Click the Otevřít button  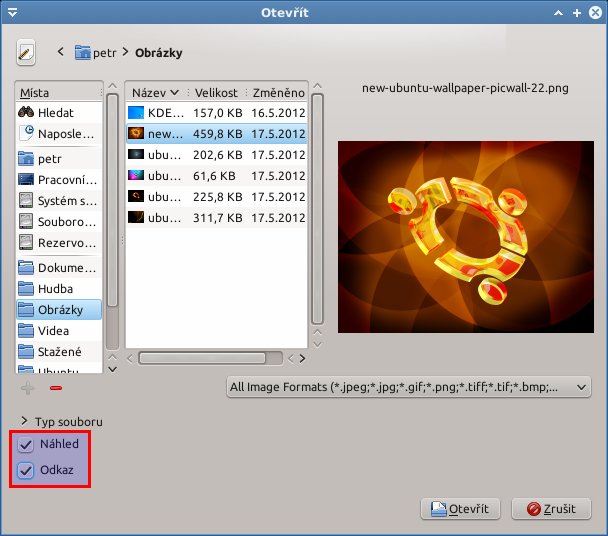coord(460,509)
